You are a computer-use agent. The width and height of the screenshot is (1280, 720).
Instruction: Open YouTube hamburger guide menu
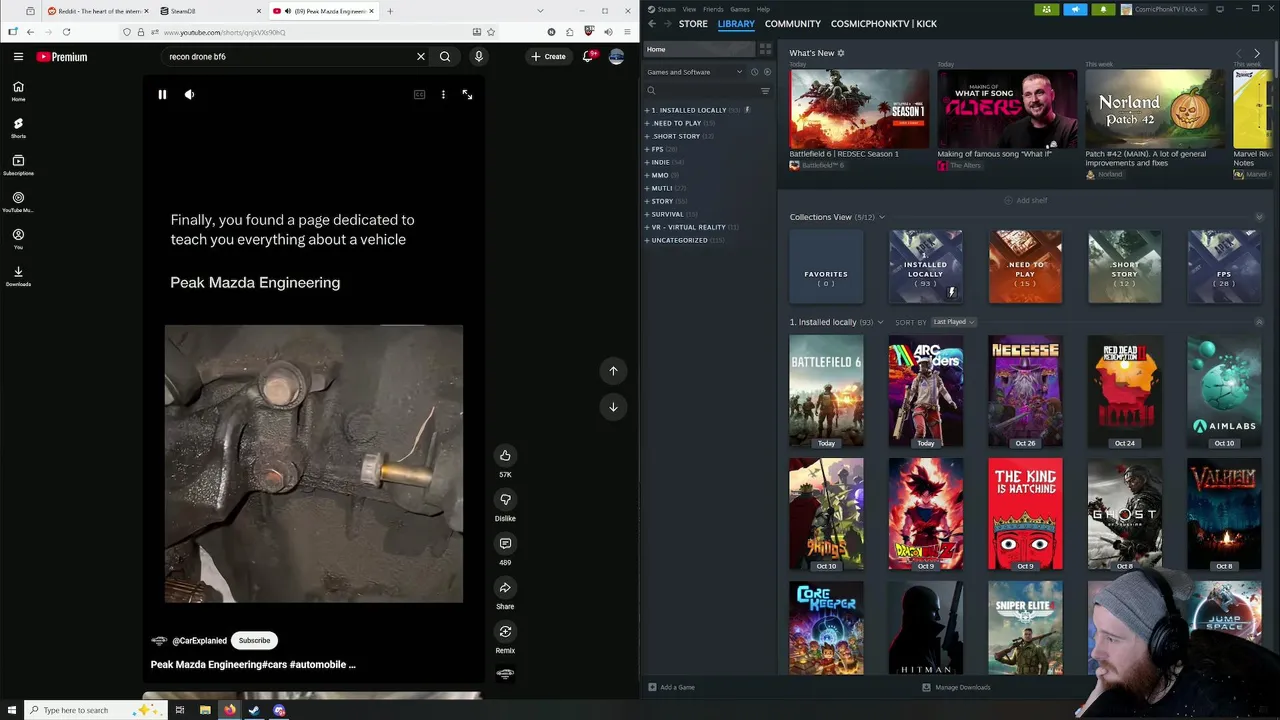(x=18, y=57)
